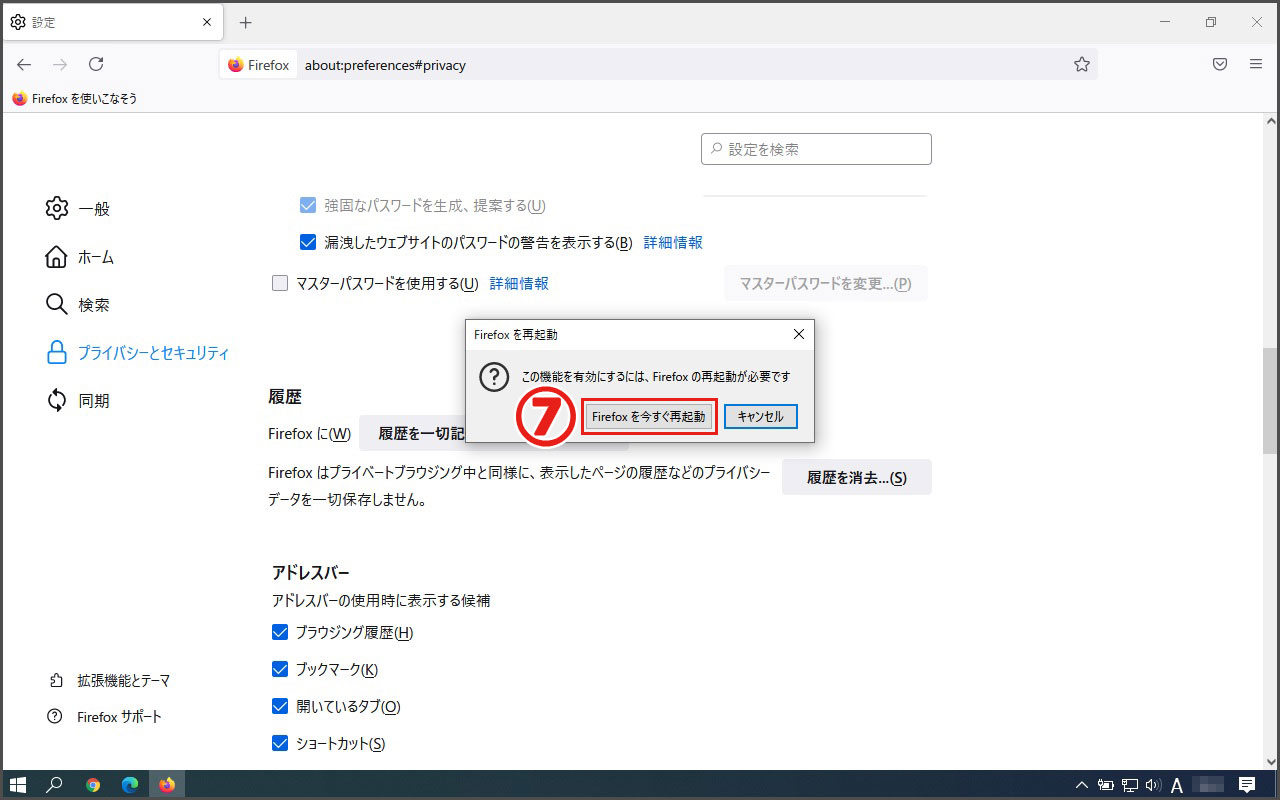The width and height of the screenshot is (1280, 800).
Task: Launch Chrome from the taskbar
Action: tap(93, 785)
